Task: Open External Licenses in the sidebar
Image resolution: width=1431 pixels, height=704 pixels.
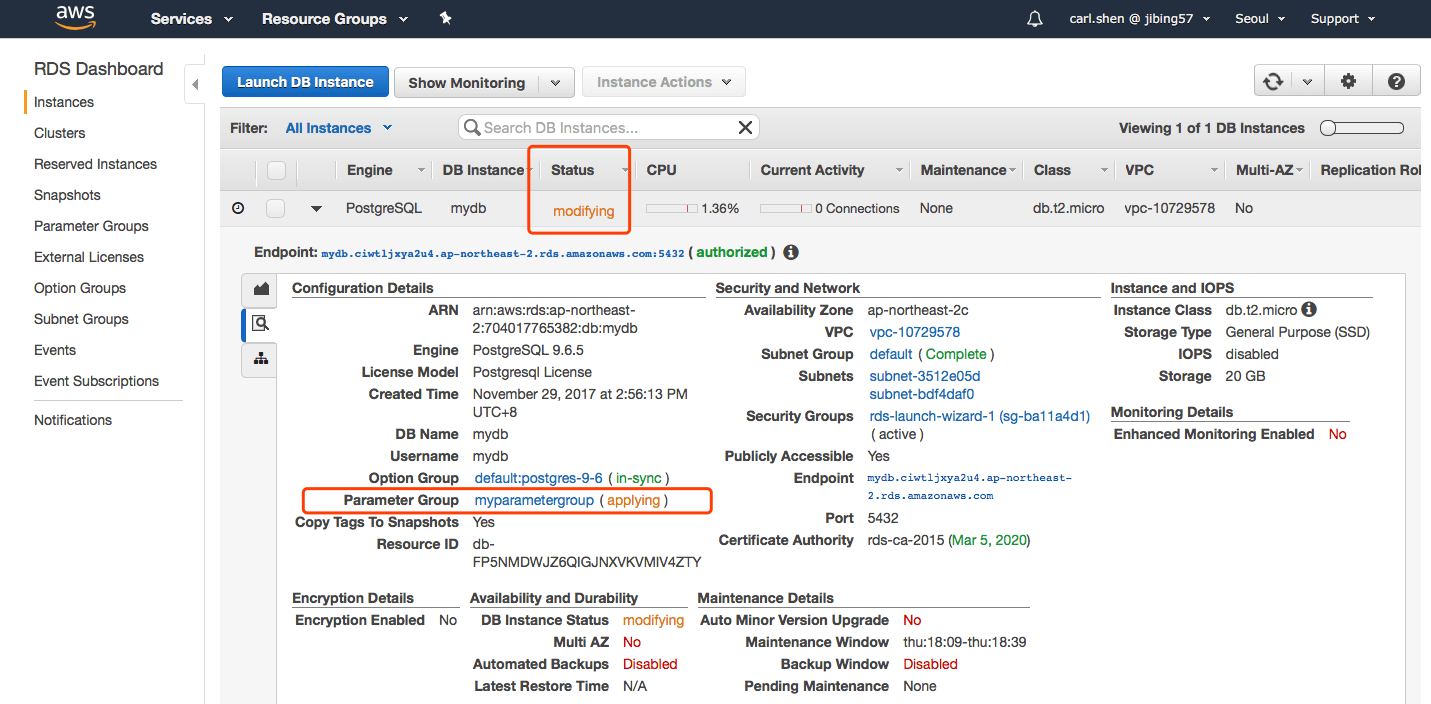Action: (x=89, y=257)
